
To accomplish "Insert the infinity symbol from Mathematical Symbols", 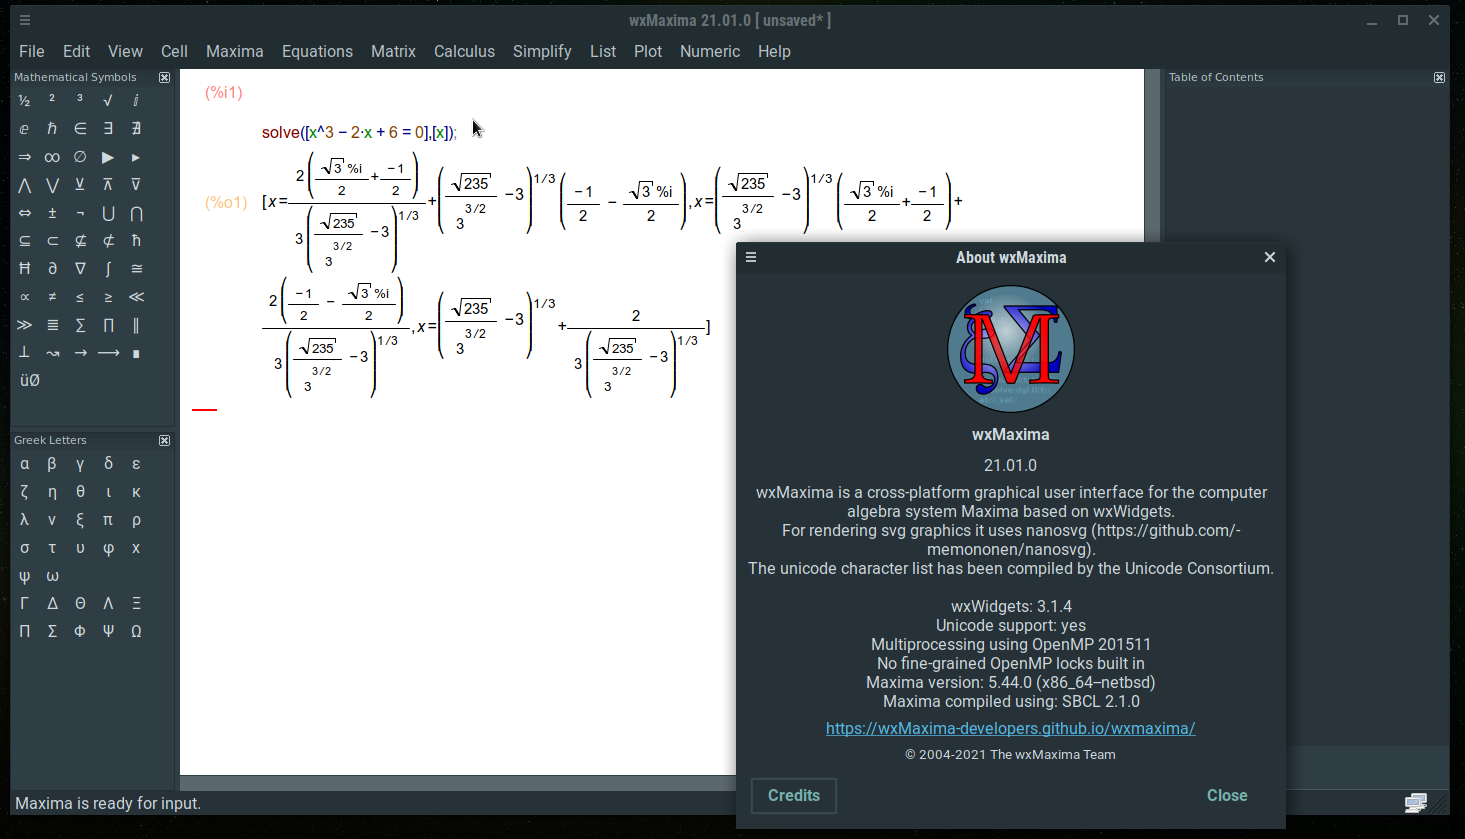I will (x=52, y=157).
